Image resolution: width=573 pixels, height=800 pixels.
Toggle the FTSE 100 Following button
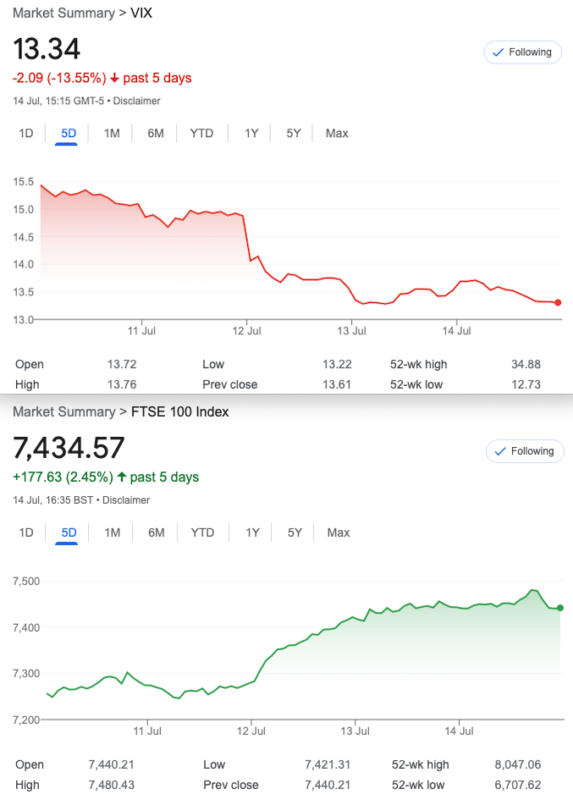(525, 451)
